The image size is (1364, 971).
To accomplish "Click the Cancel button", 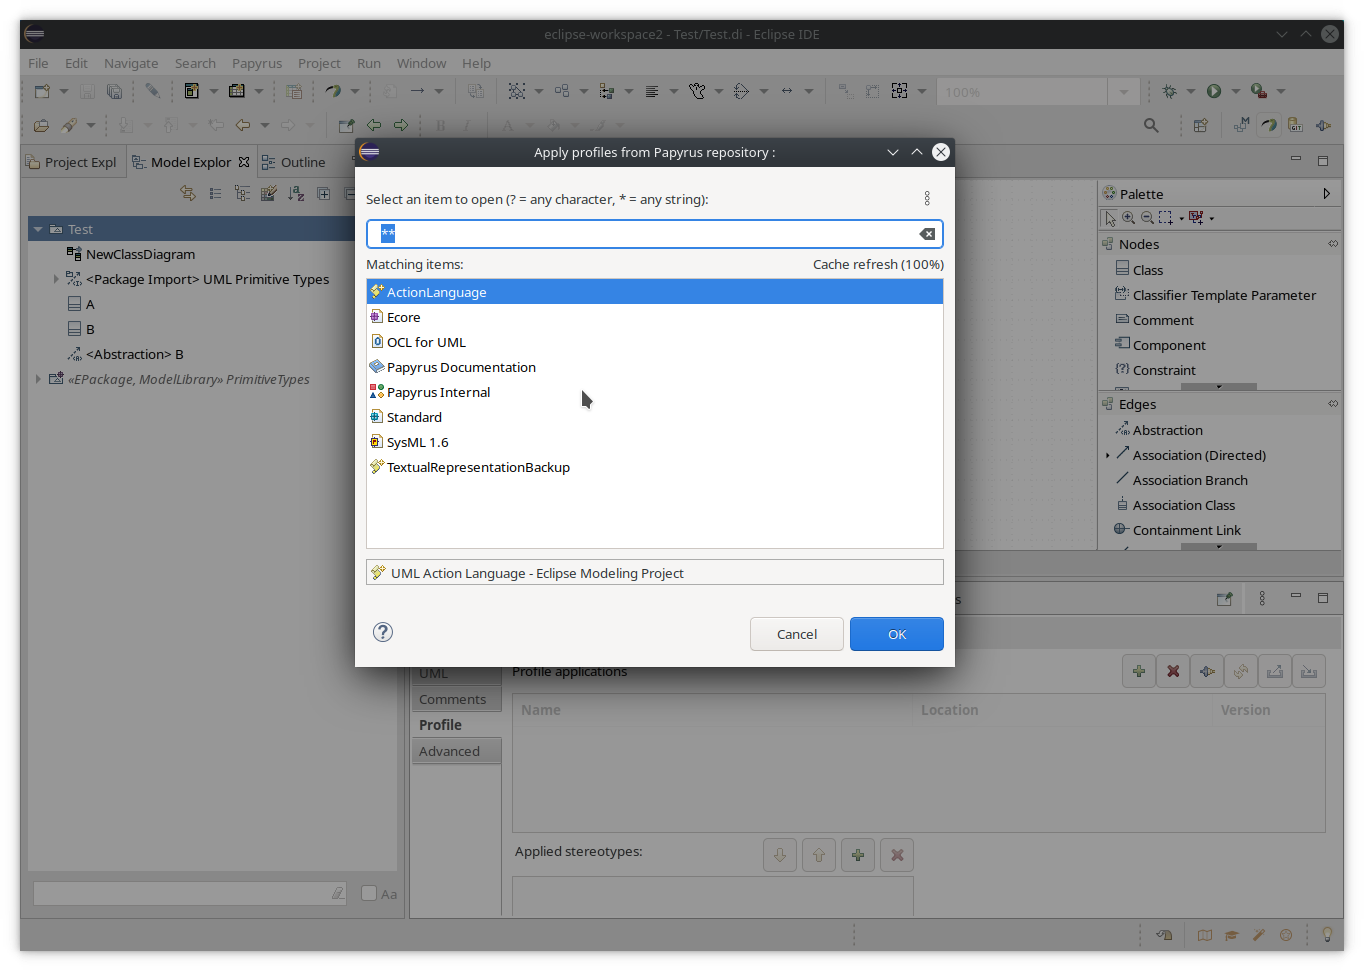I will pos(797,634).
